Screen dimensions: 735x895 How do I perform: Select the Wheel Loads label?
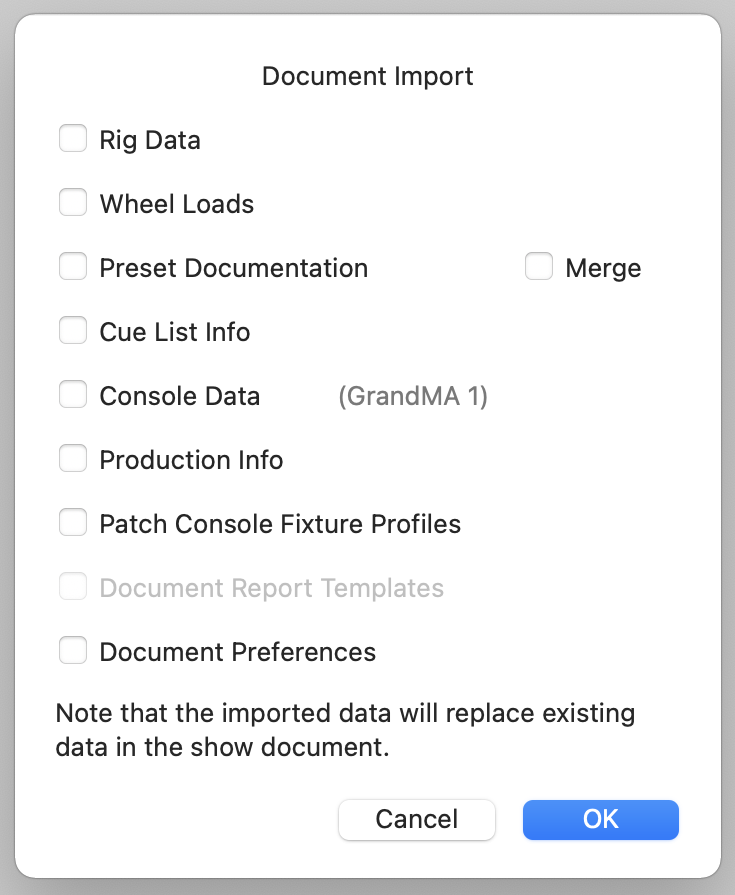tap(176, 204)
